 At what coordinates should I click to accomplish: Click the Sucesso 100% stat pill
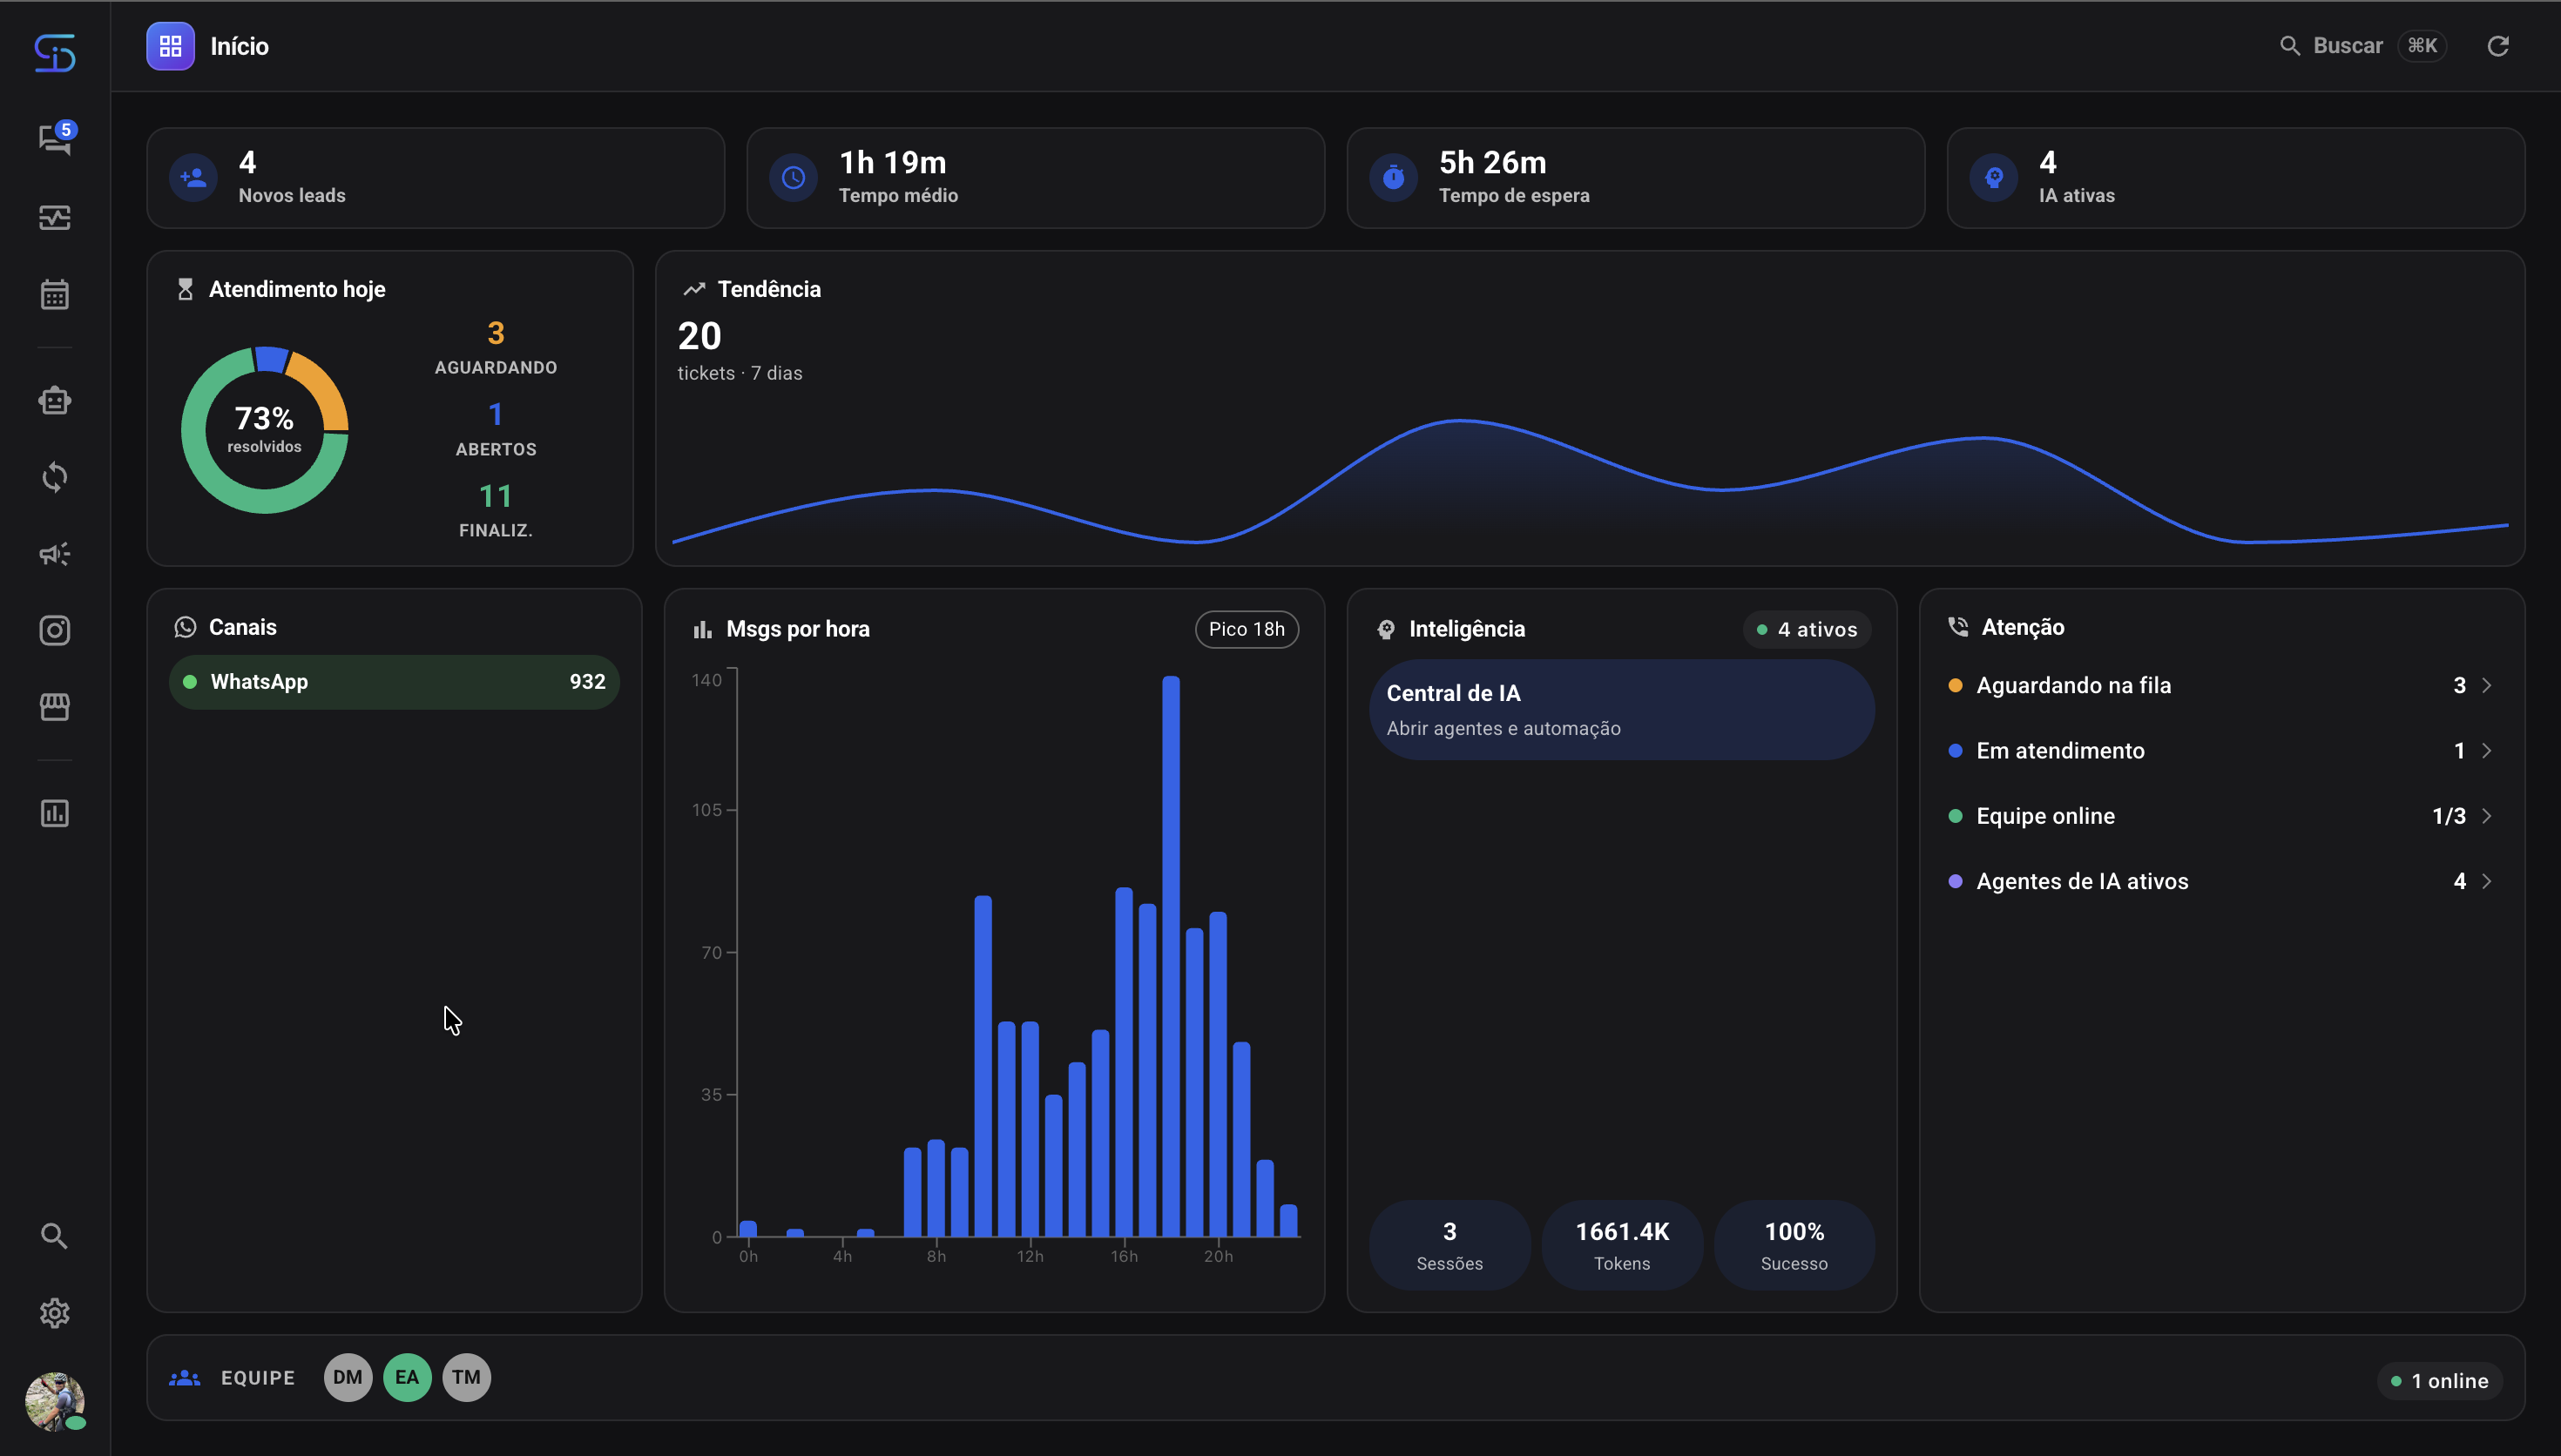pyautogui.click(x=1794, y=1245)
